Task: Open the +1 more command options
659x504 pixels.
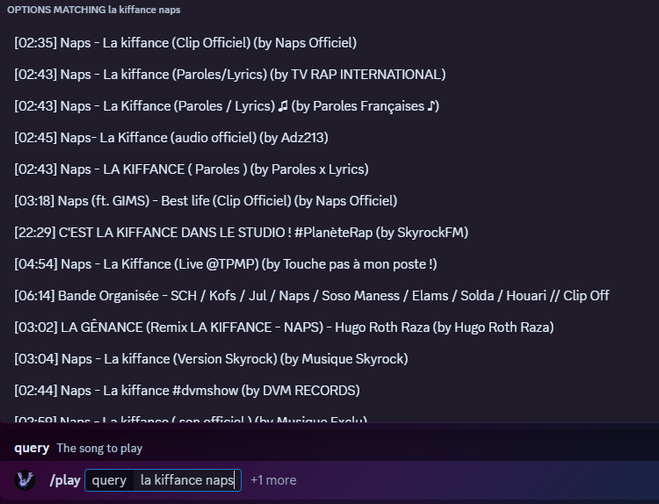Action: (273, 480)
